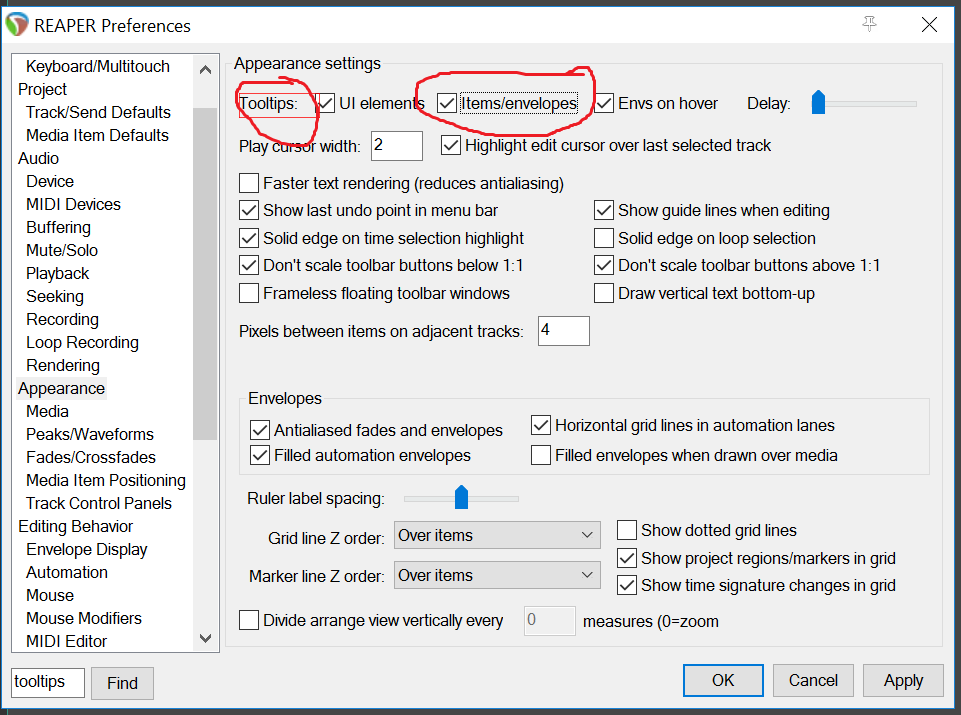Image resolution: width=961 pixels, height=715 pixels.
Task: Go to Peaks/Waveforms preferences
Action: coord(90,434)
